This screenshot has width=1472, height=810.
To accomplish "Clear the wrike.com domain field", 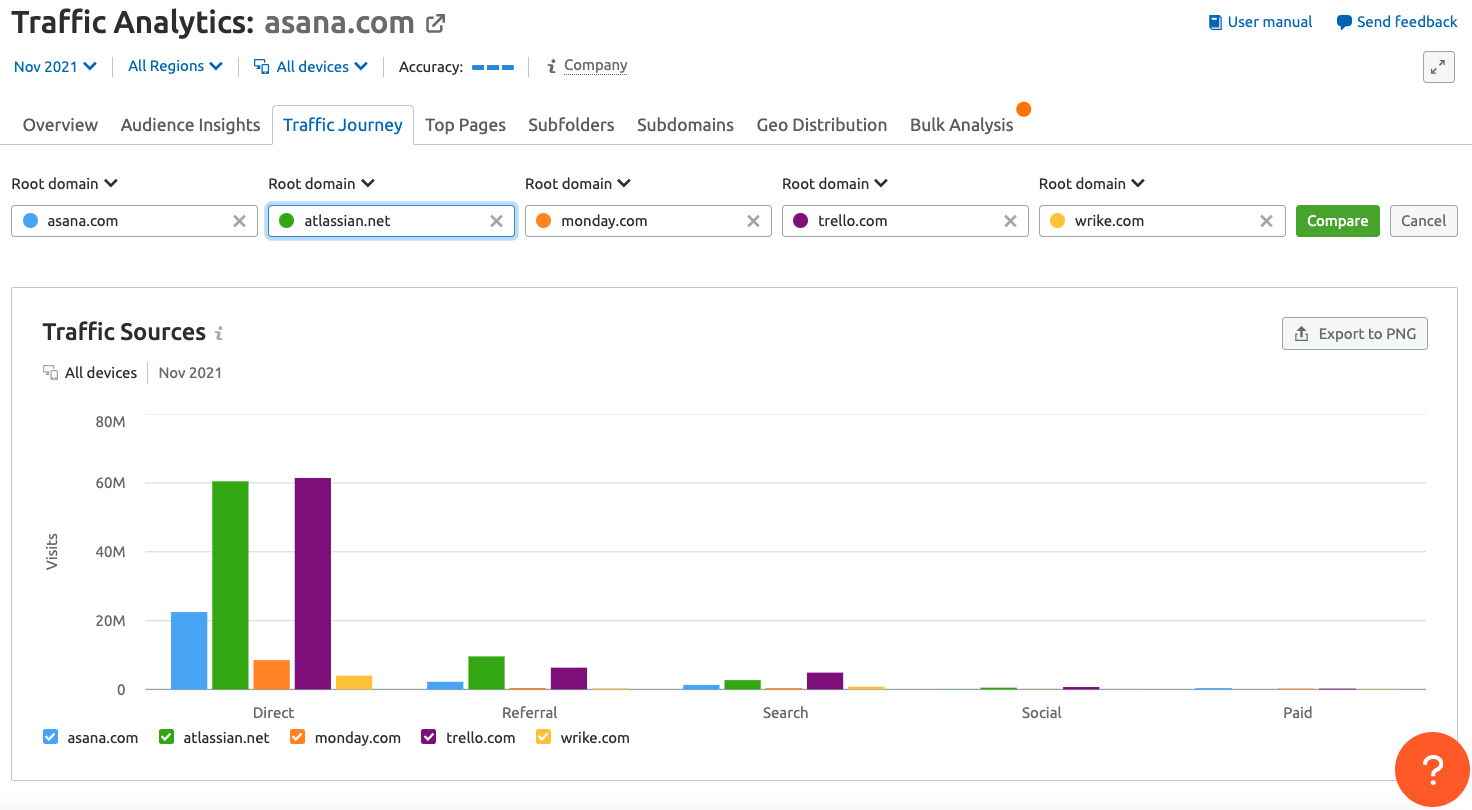I will (x=1266, y=221).
